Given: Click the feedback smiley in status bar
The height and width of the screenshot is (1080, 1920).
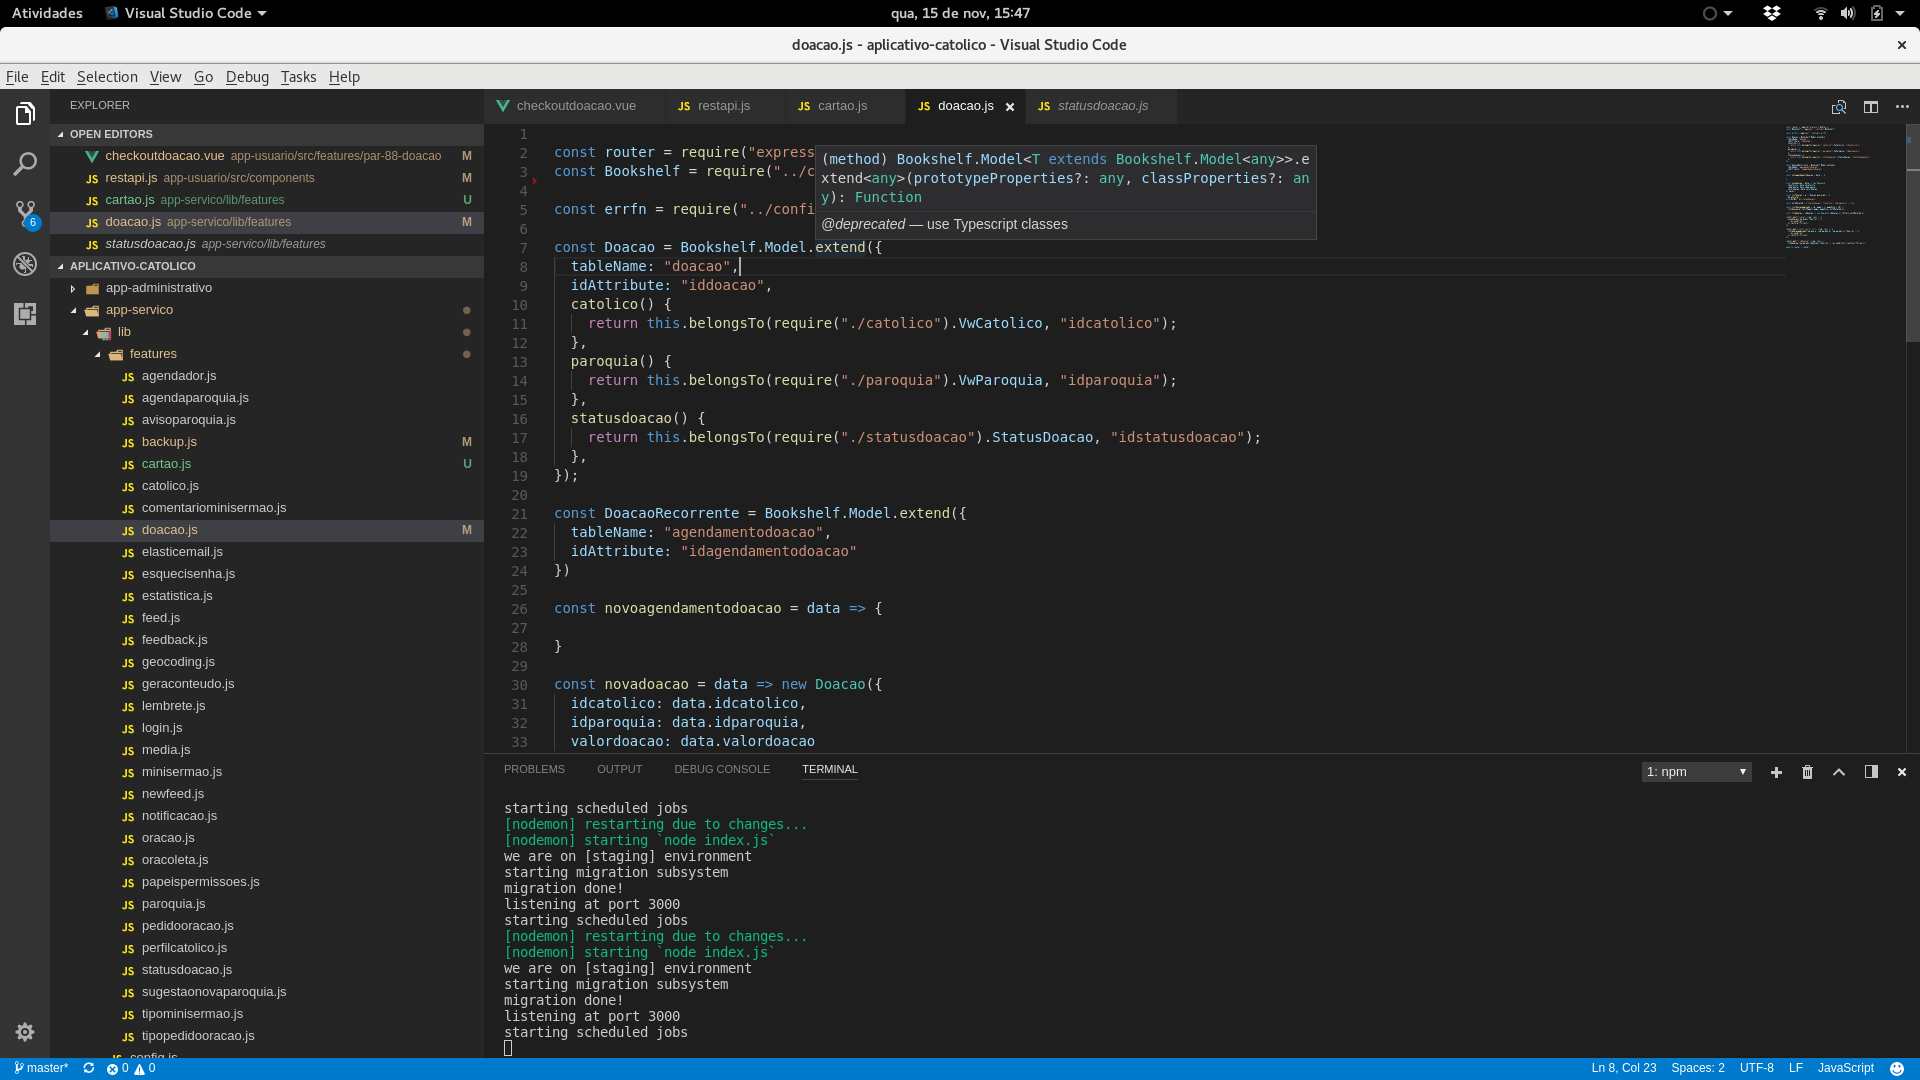Looking at the screenshot, I should tap(1896, 1068).
